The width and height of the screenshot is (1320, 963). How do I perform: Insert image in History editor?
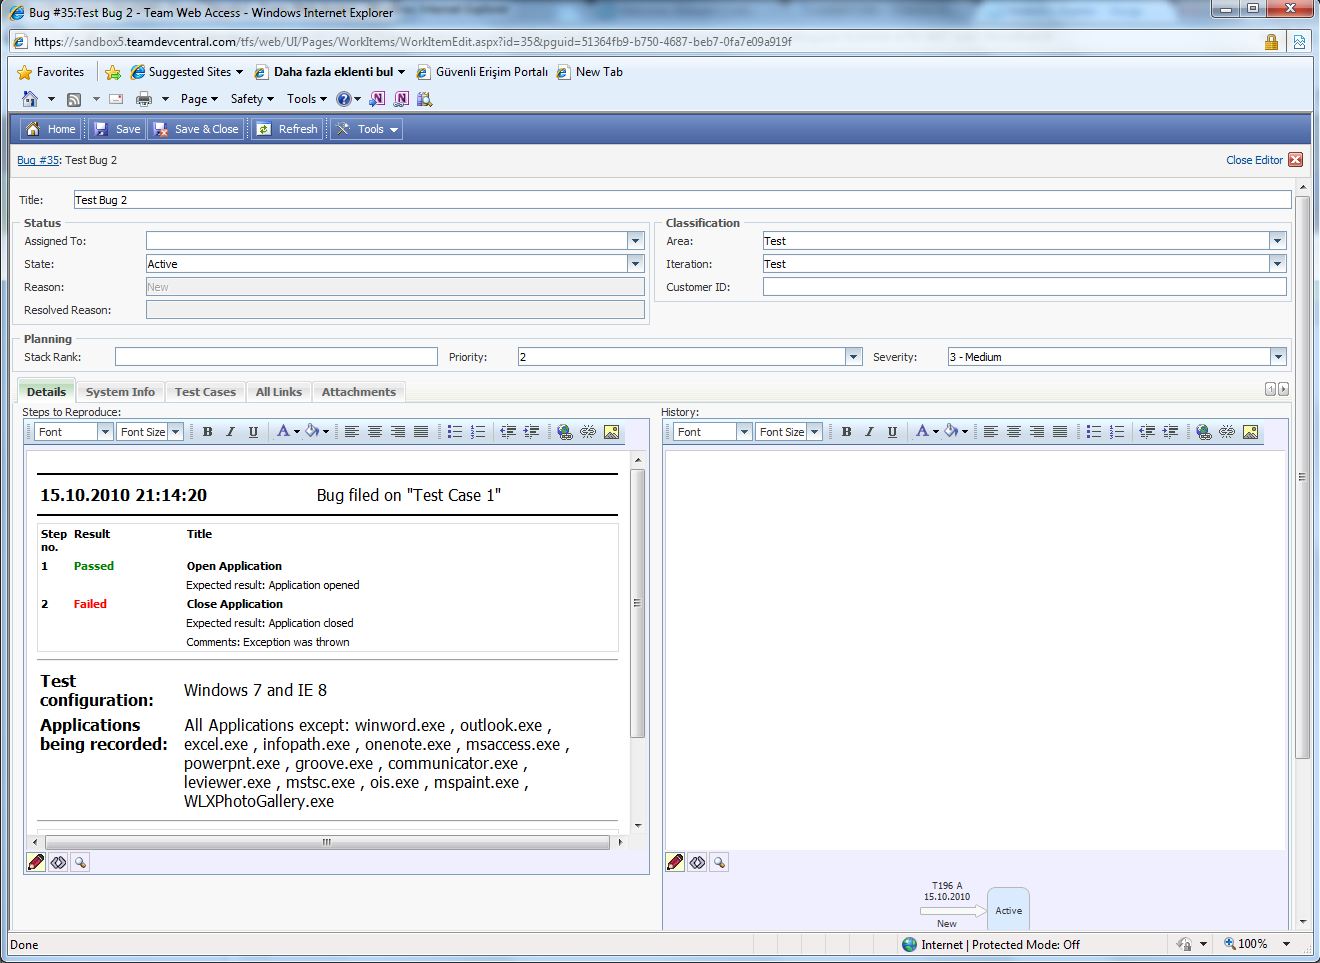click(1250, 432)
